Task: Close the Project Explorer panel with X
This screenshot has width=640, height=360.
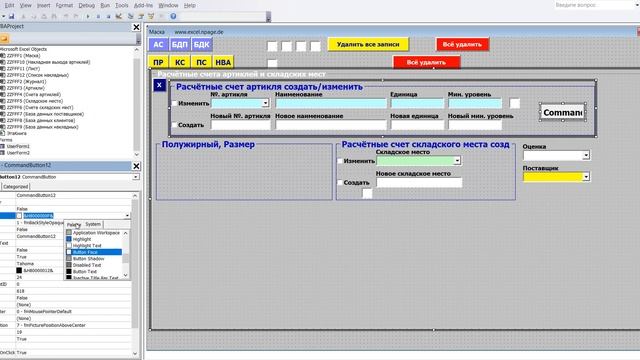Action: click(x=136, y=27)
